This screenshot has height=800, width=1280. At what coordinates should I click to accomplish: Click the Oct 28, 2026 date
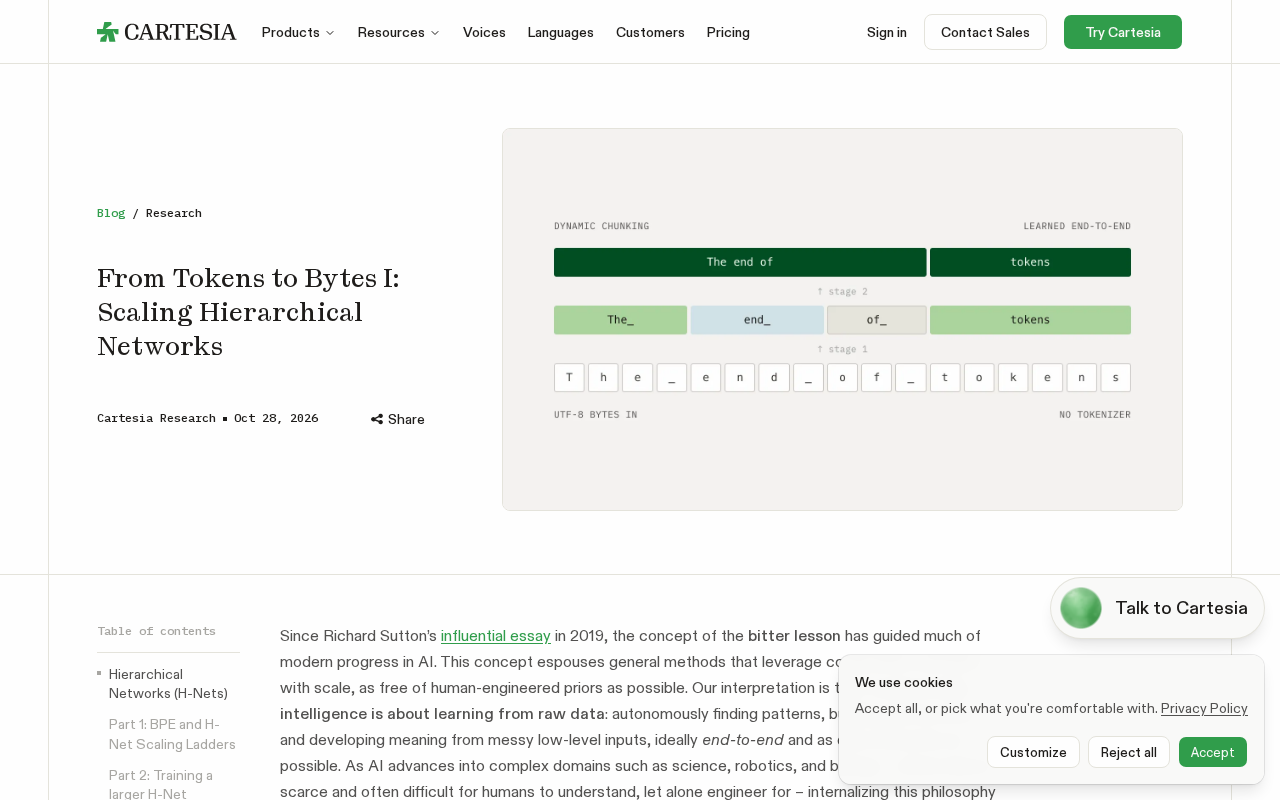(x=276, y=418)
